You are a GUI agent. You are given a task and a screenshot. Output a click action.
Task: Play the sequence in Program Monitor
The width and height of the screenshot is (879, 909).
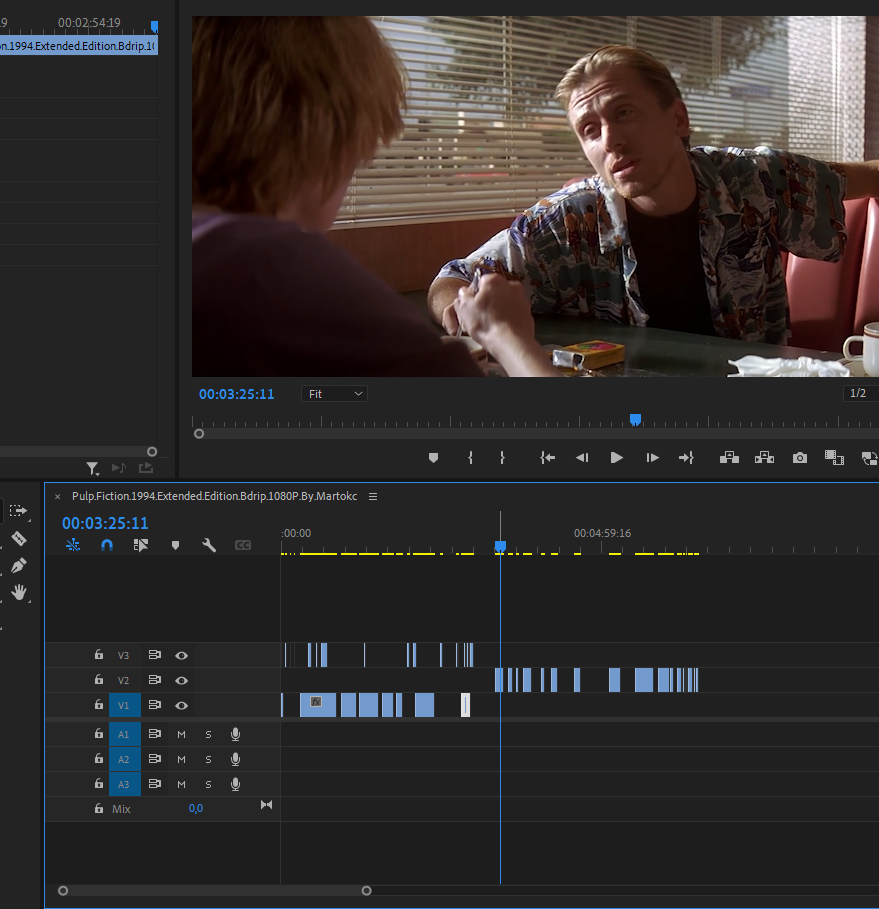coord(617,458)
